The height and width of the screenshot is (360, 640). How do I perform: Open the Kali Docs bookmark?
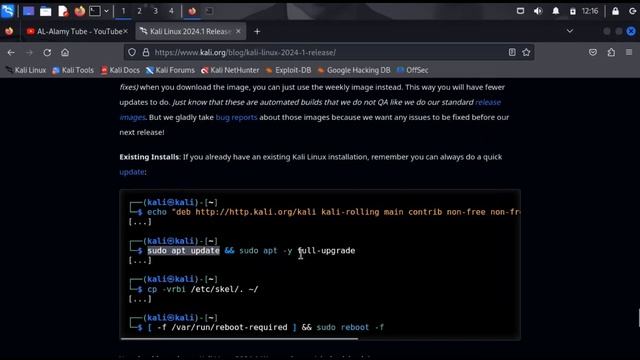(x=120, y=70)
